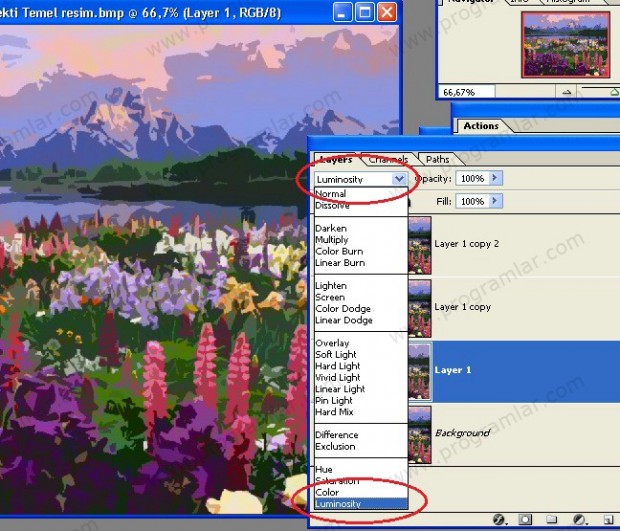
Task: Select Lighten blend mode
Action: [x=331, y=285]
